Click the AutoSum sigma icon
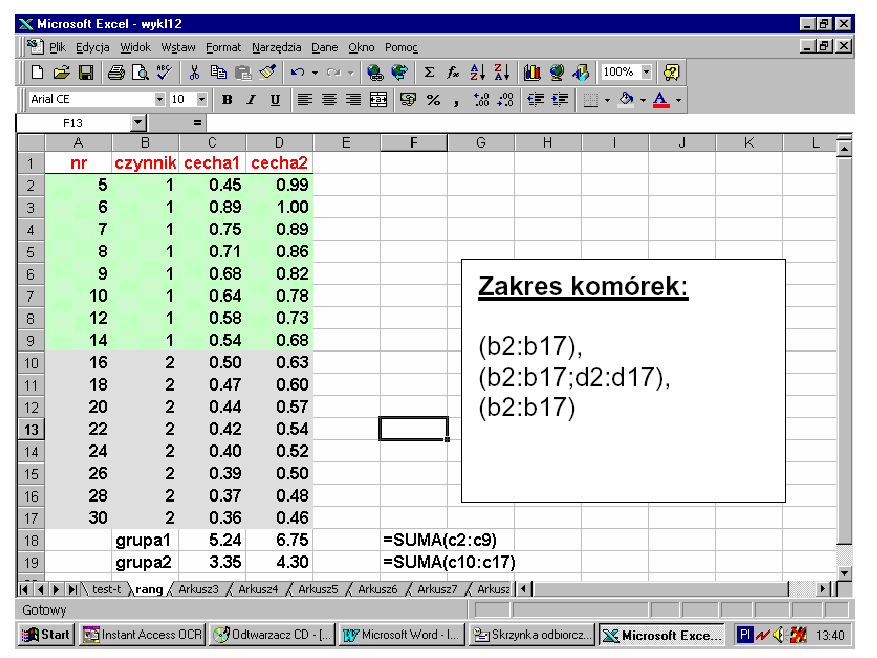 [x=429, y=72]
